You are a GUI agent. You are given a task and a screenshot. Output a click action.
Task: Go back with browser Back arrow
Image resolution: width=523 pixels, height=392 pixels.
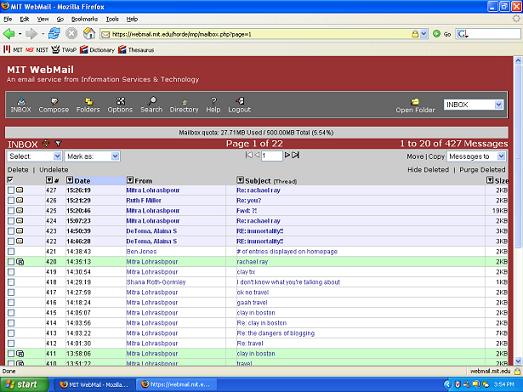point(9,34)
